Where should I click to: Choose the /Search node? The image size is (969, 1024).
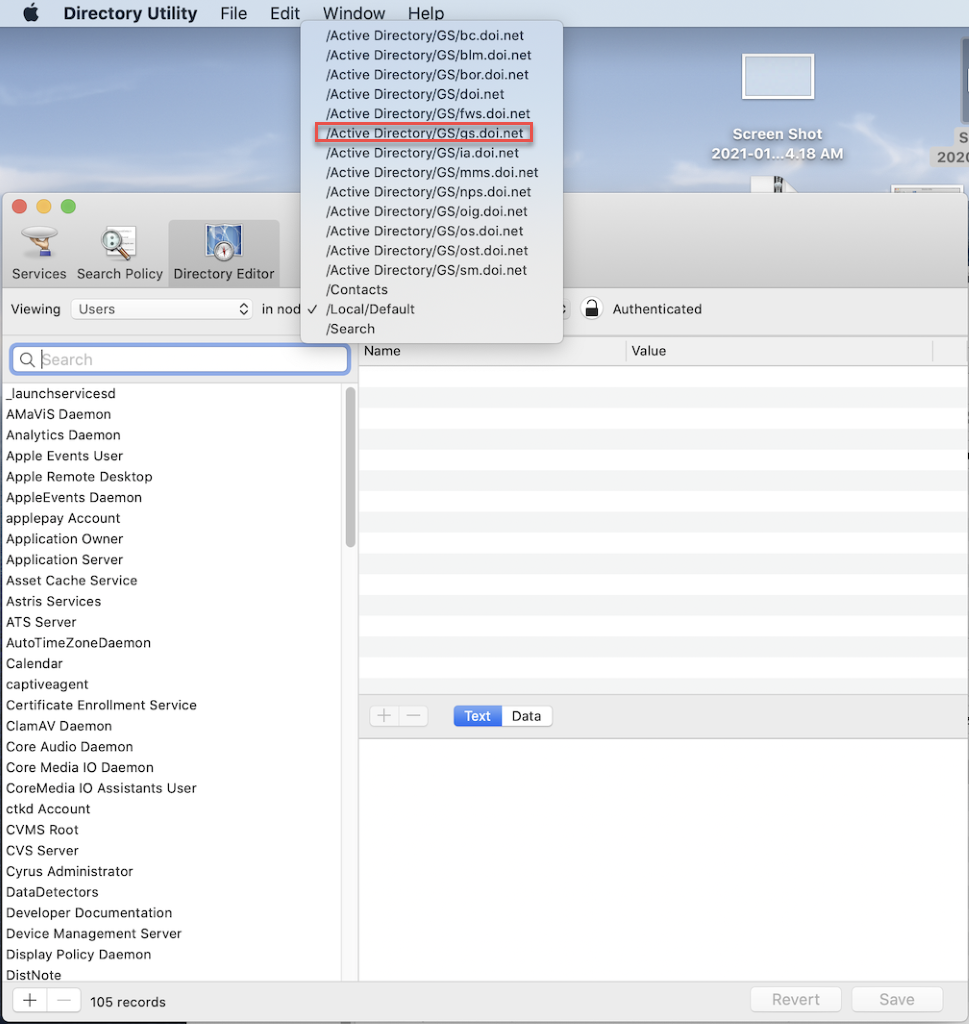pos(432,329)
